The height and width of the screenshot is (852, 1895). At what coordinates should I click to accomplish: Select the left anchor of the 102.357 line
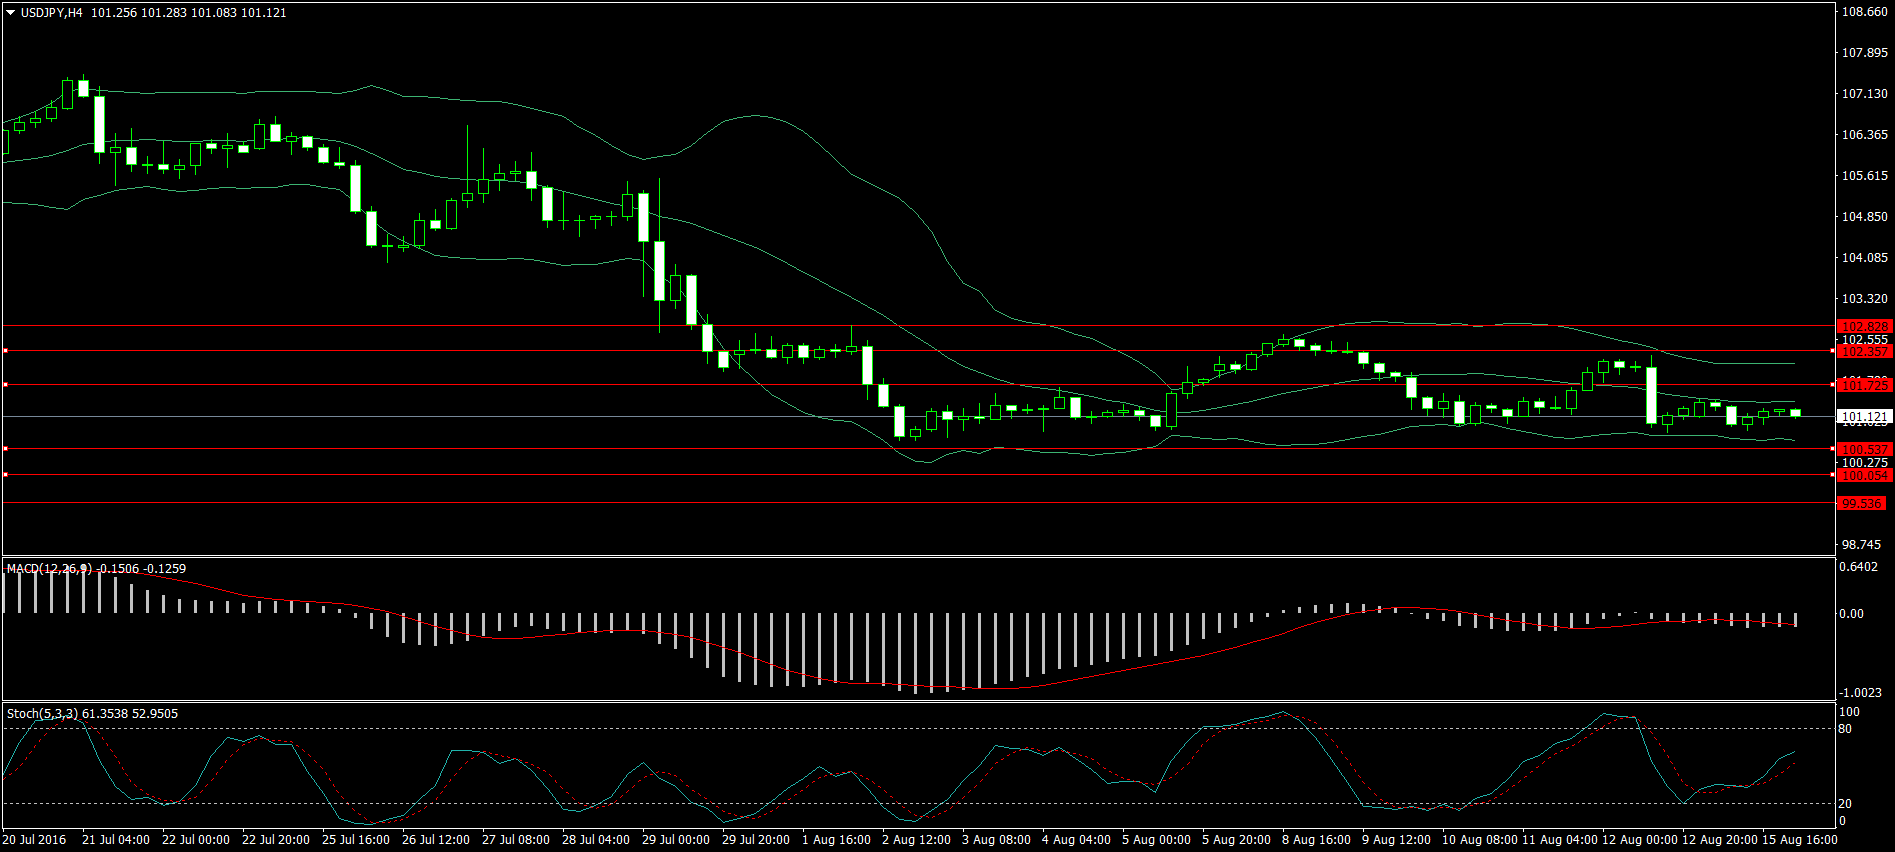click(x=5, y=351)
